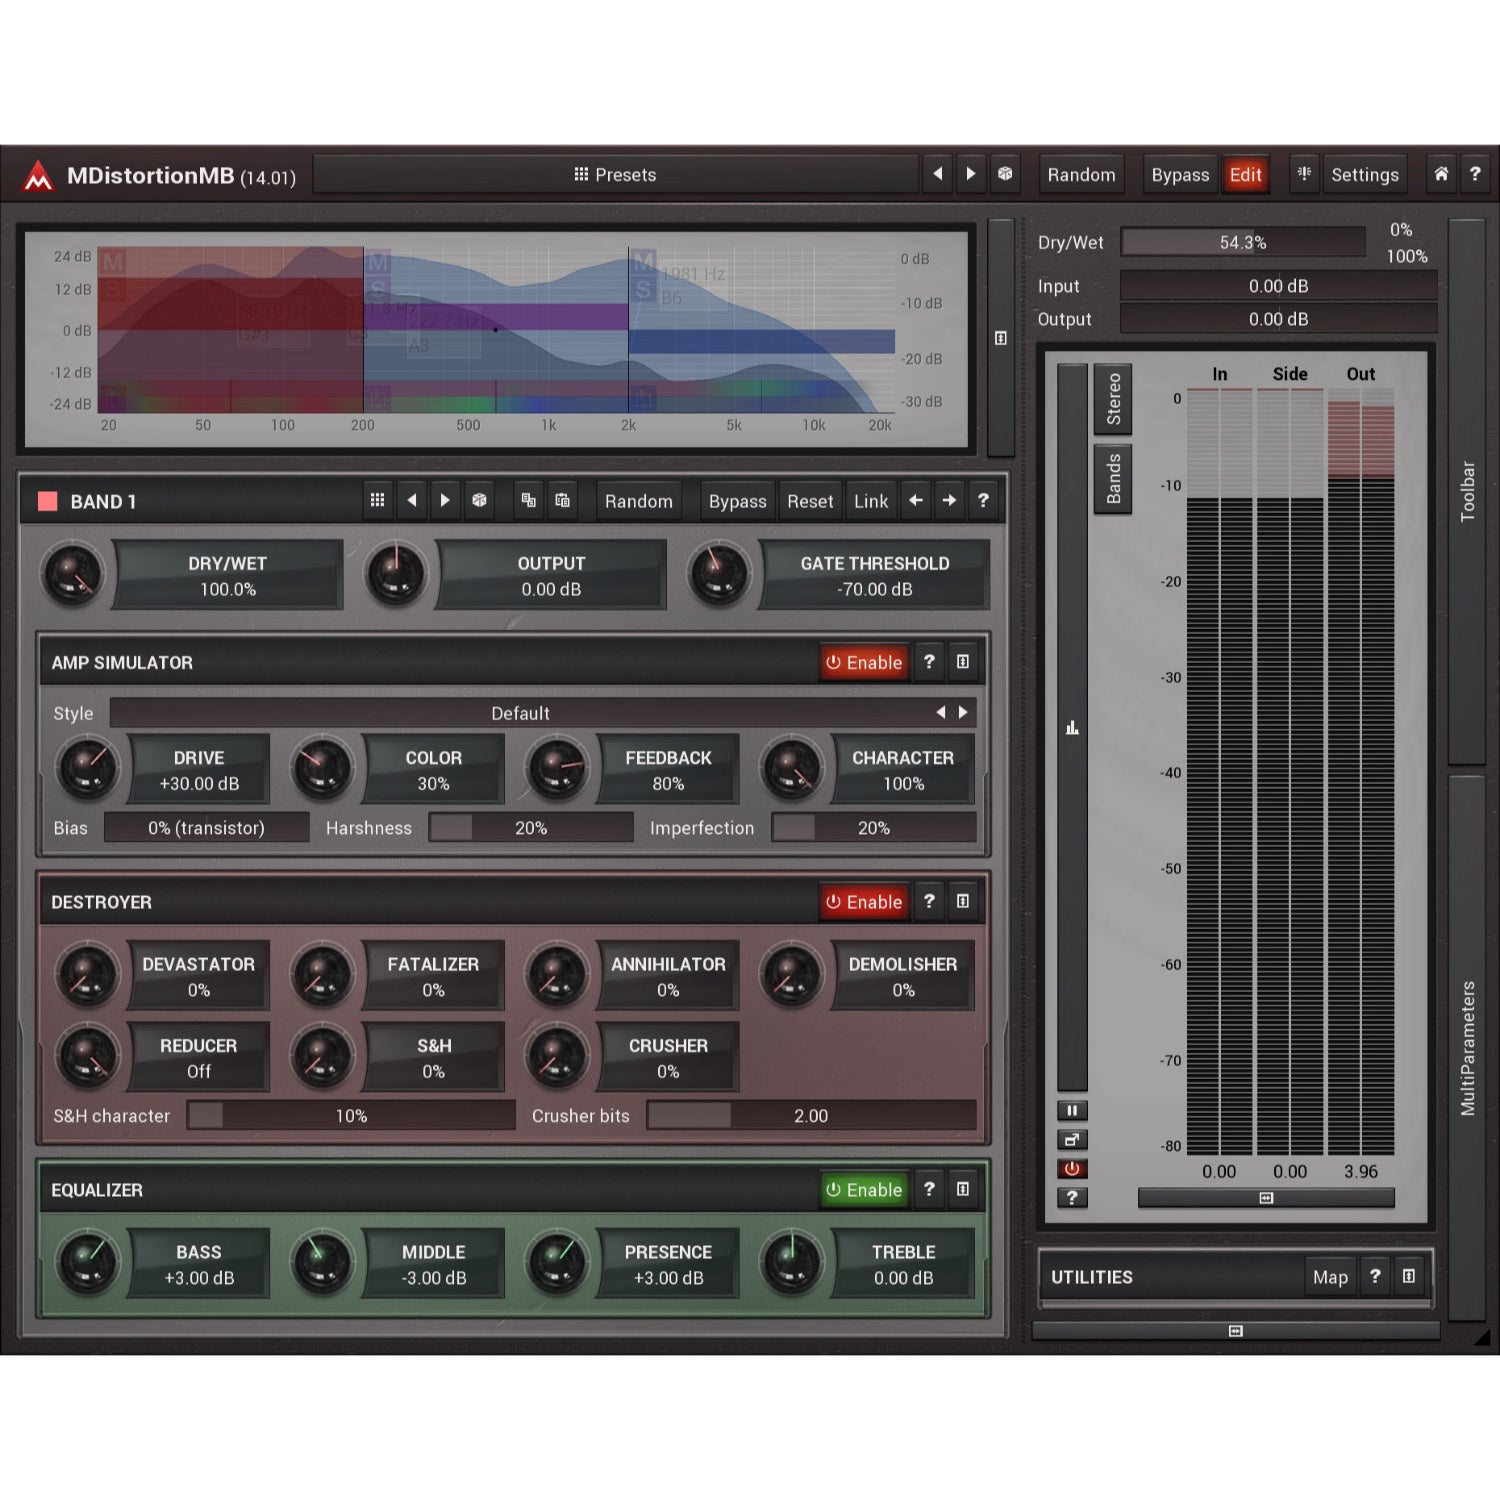This screenshot has height=1500, width=1500.
Task: Click the Input 0.00 dB slider
Action: tap(1278, 286)
